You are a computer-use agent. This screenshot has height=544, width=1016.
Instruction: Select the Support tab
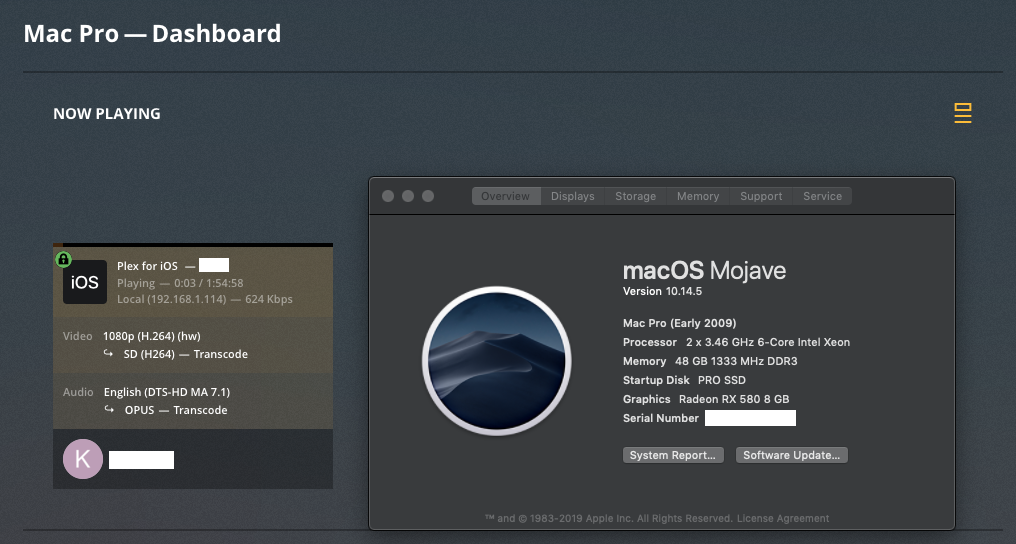pyautogui.click(x=761, y=196)
